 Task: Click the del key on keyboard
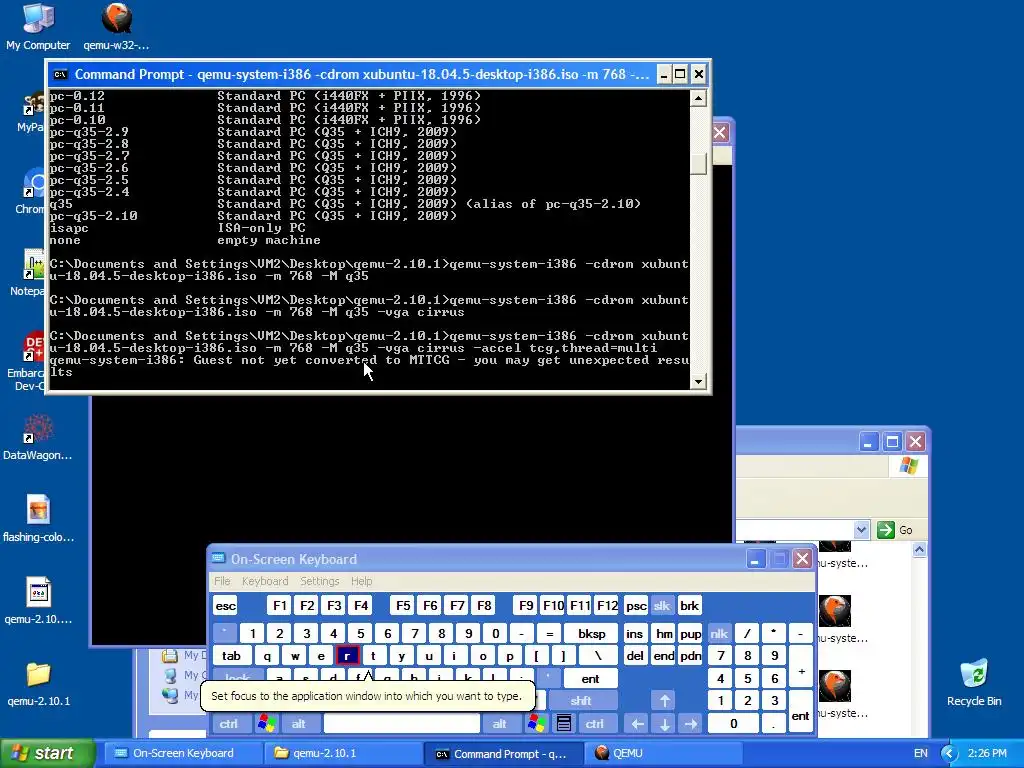pos(635,656)
